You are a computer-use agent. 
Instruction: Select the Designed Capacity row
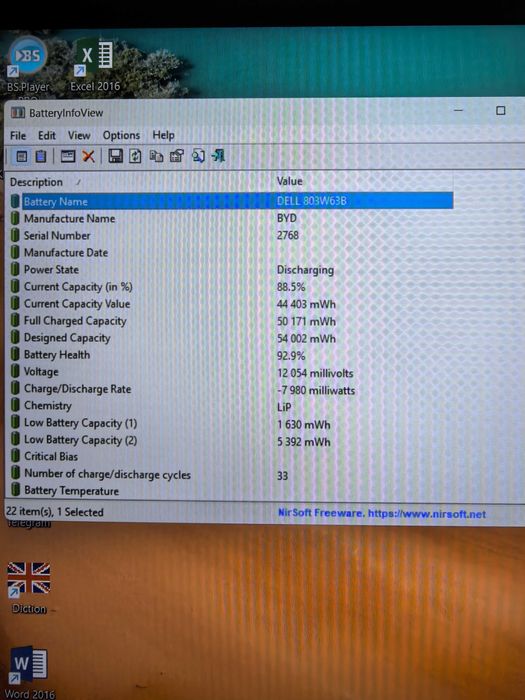pos(231,338)
